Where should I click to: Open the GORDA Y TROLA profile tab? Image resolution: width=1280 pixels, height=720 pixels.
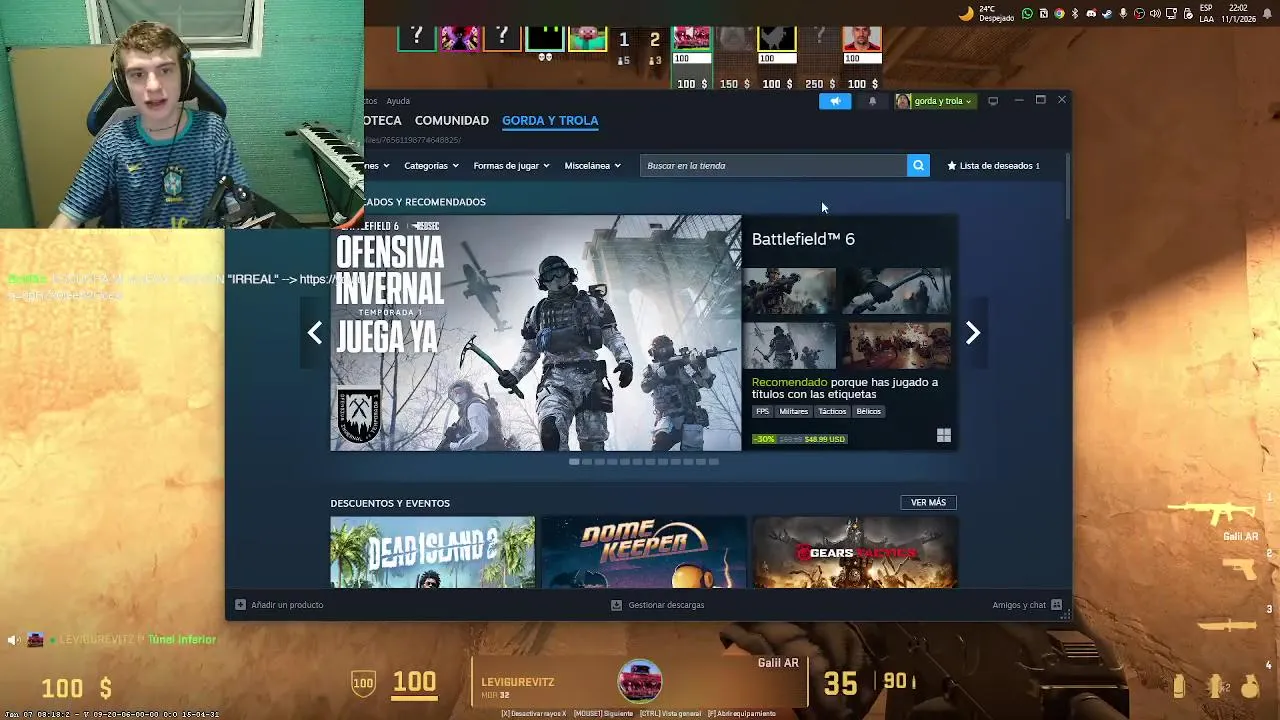pos(550,120)
